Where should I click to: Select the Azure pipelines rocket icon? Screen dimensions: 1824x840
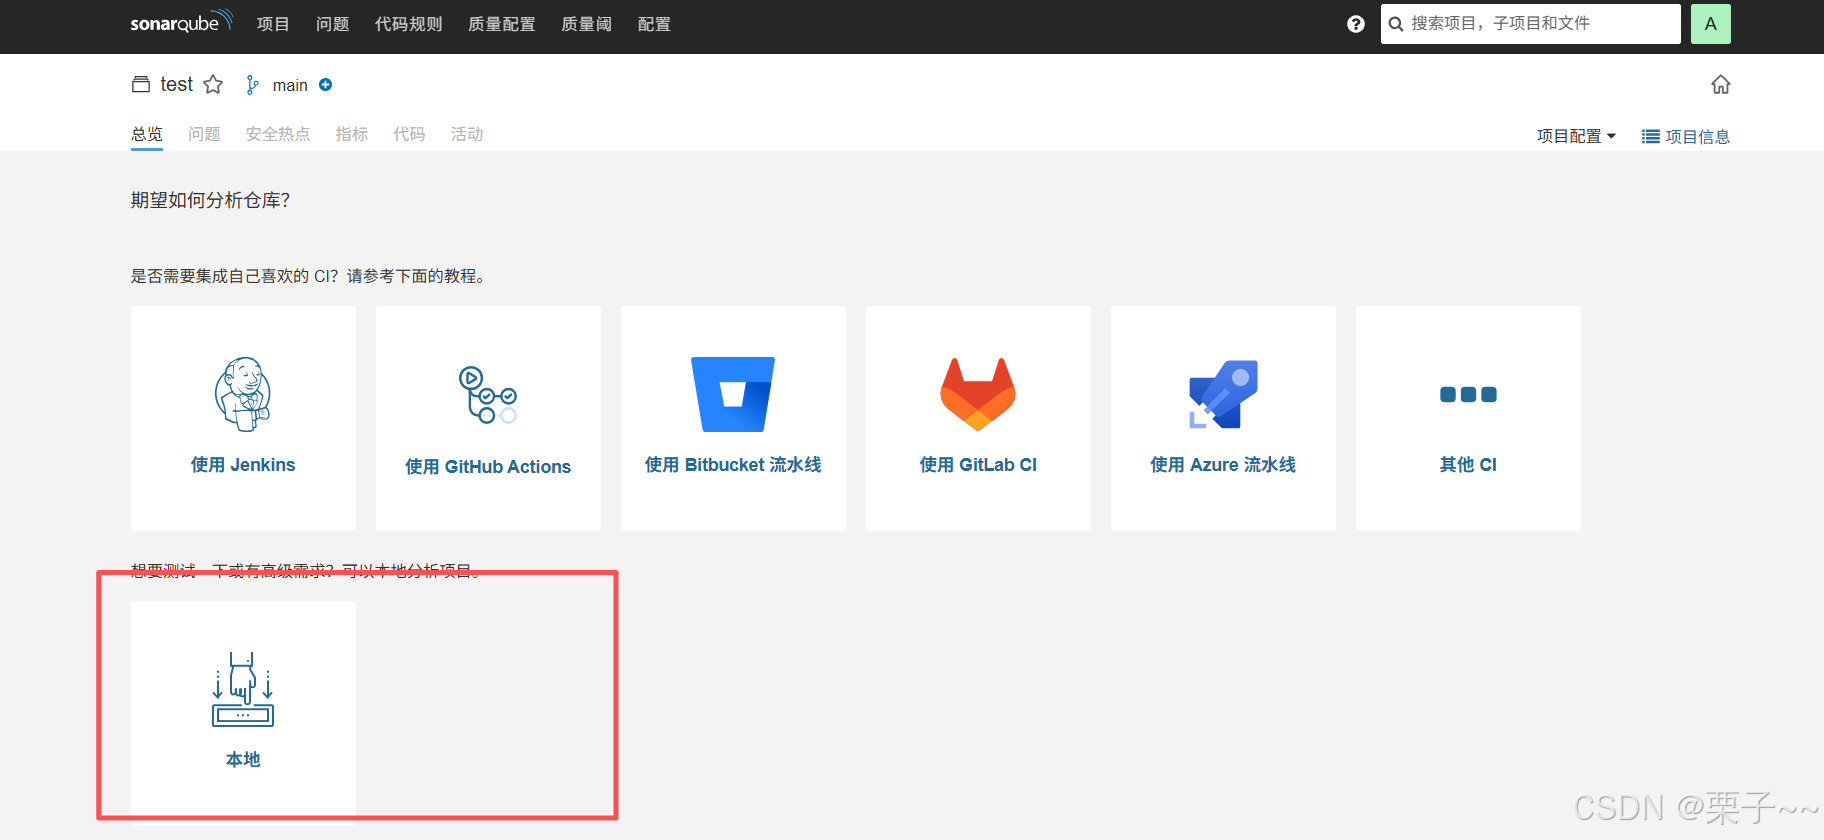1223,394
